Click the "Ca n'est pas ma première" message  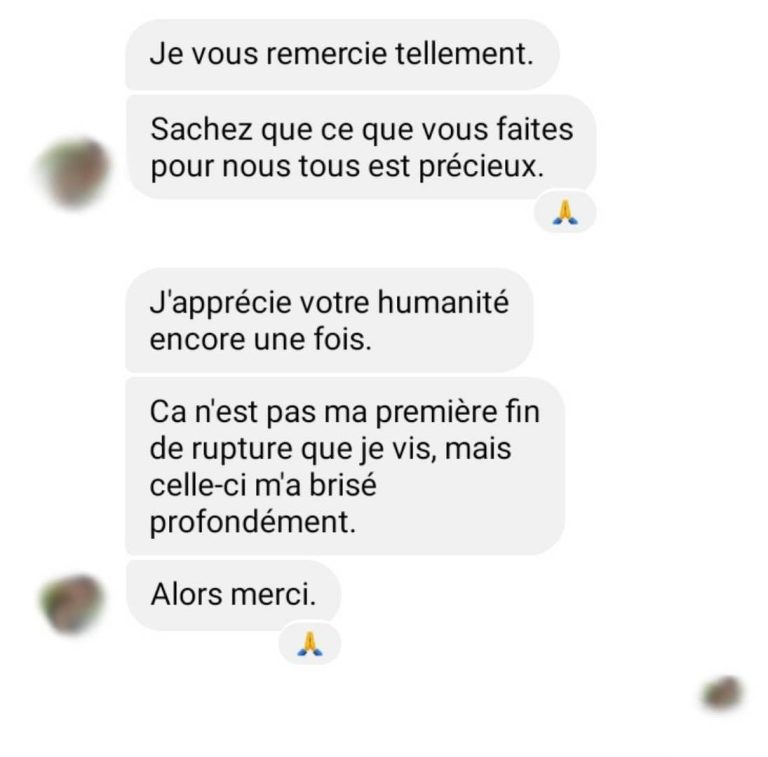pyautogui.click(x=345, y=466)
